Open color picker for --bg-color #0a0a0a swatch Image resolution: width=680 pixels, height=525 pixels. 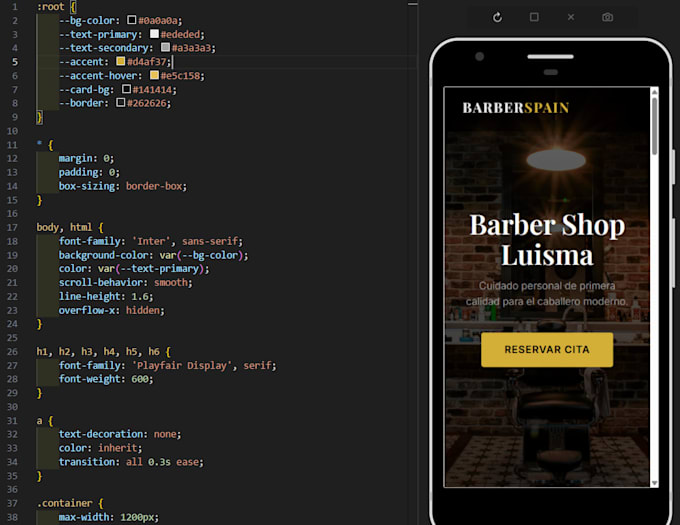pyautogui.click(x=131, y=20)
